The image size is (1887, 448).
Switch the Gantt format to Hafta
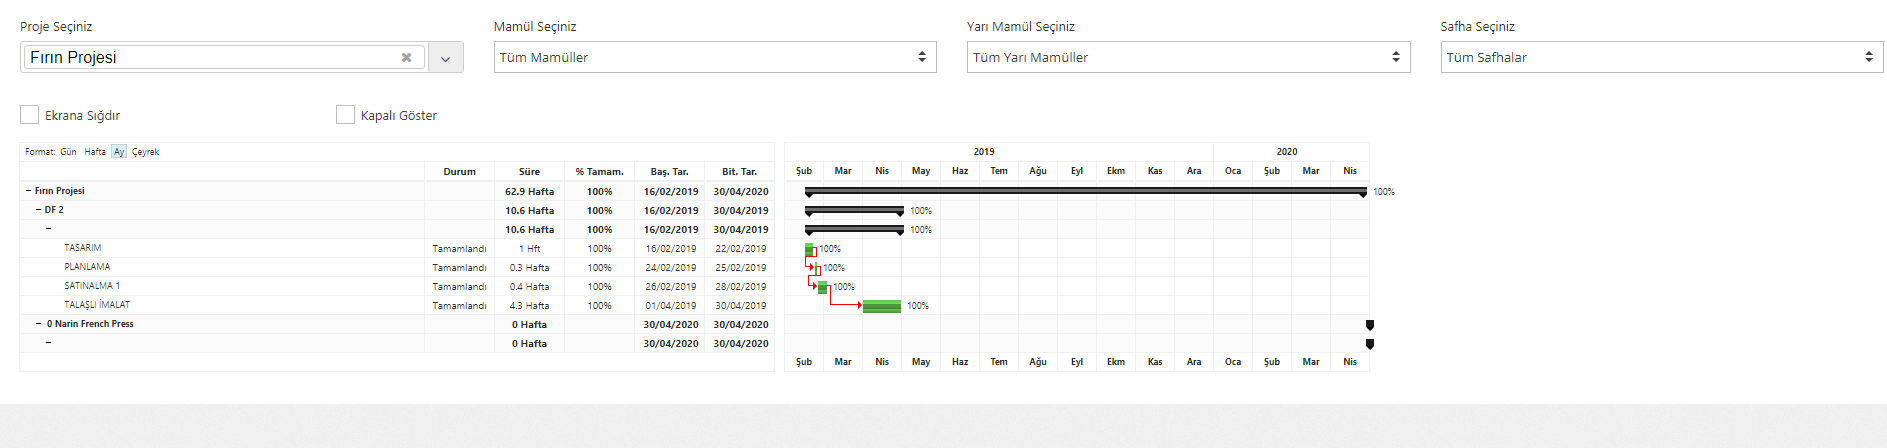click(95, 152)
